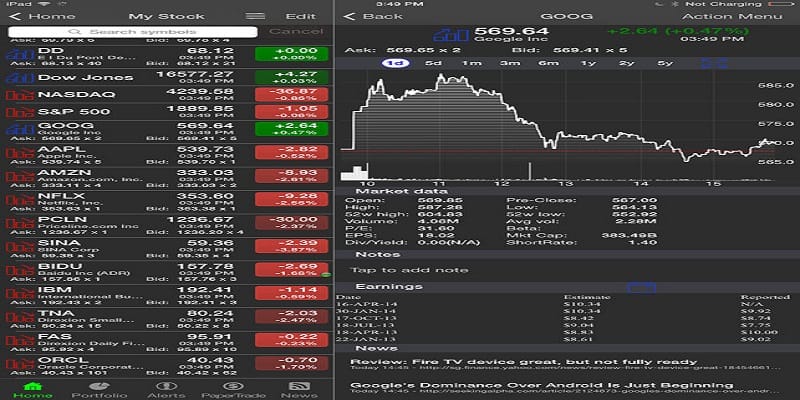Tap the hamburger list menu icon
Viewport: 800px width, 400px height.
(x=255, y=17)
